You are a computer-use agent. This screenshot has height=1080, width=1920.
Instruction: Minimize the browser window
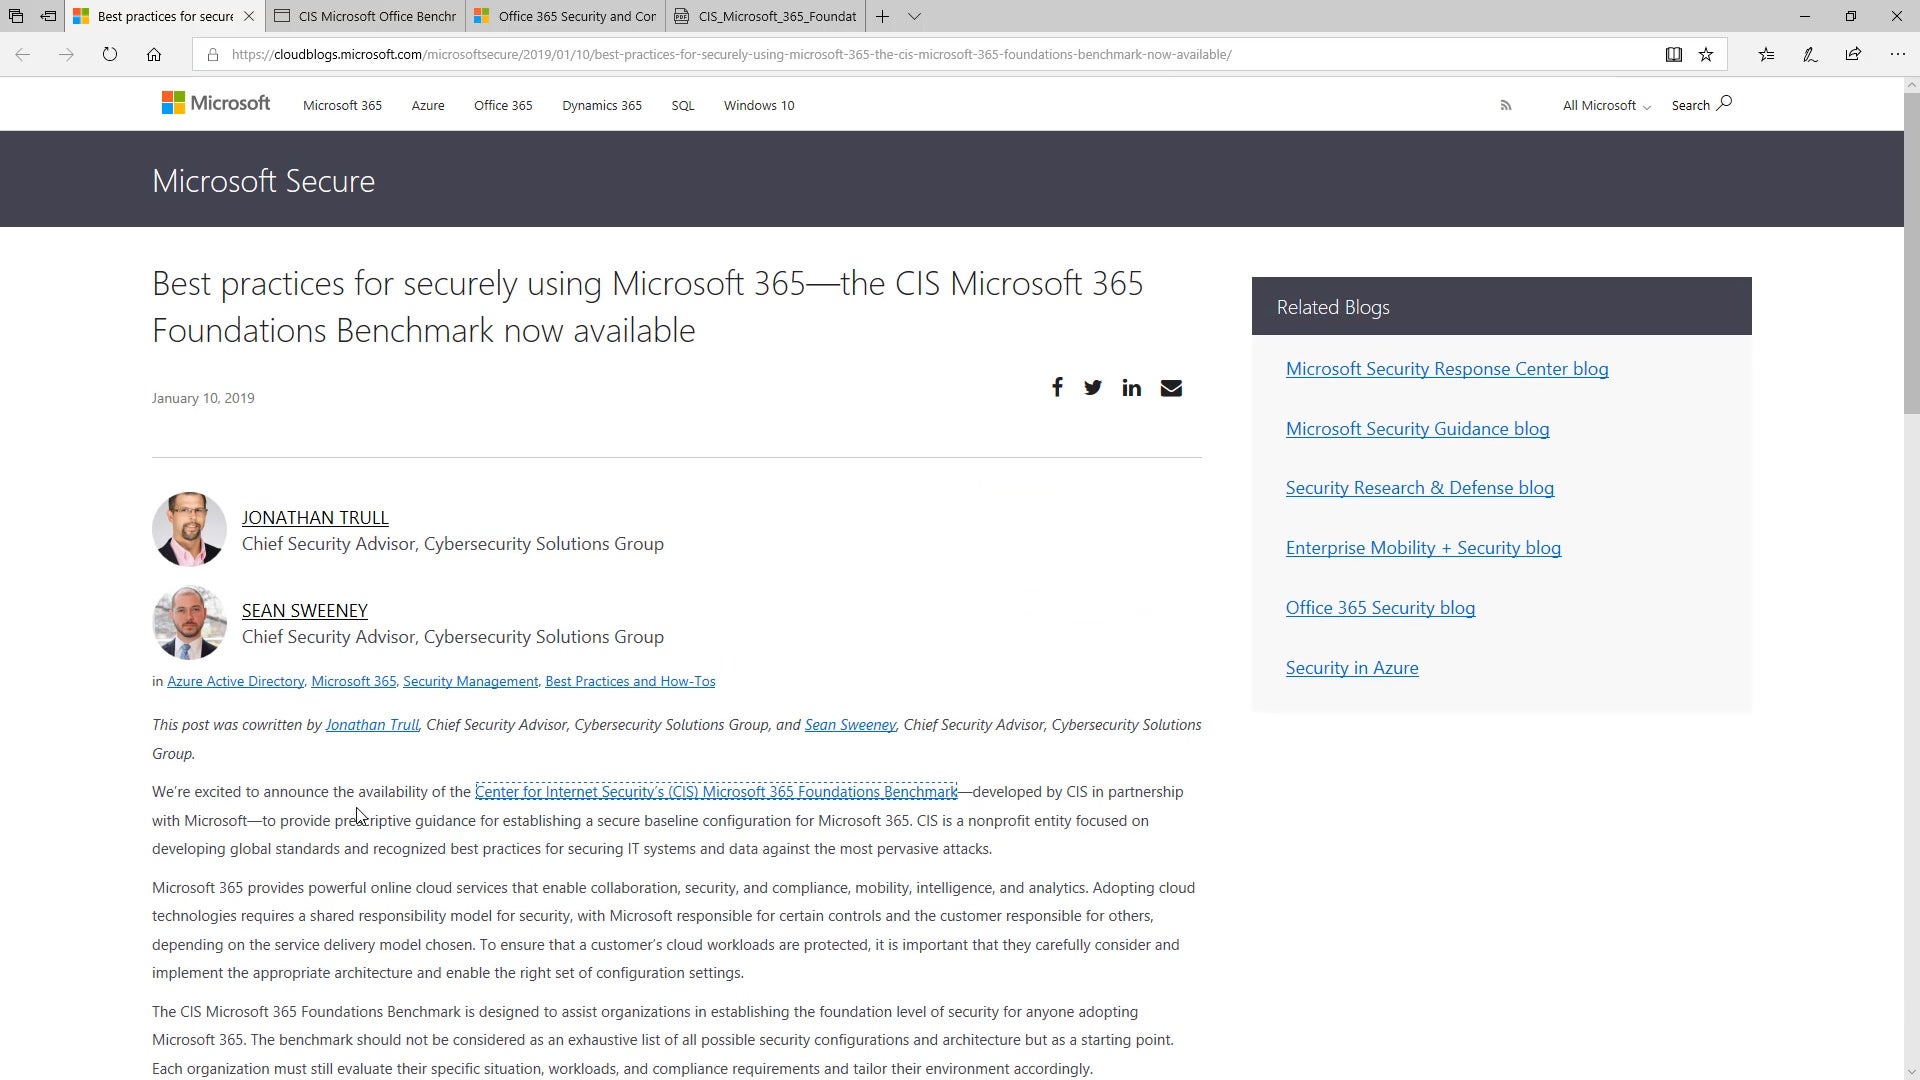coord(1804,16)
